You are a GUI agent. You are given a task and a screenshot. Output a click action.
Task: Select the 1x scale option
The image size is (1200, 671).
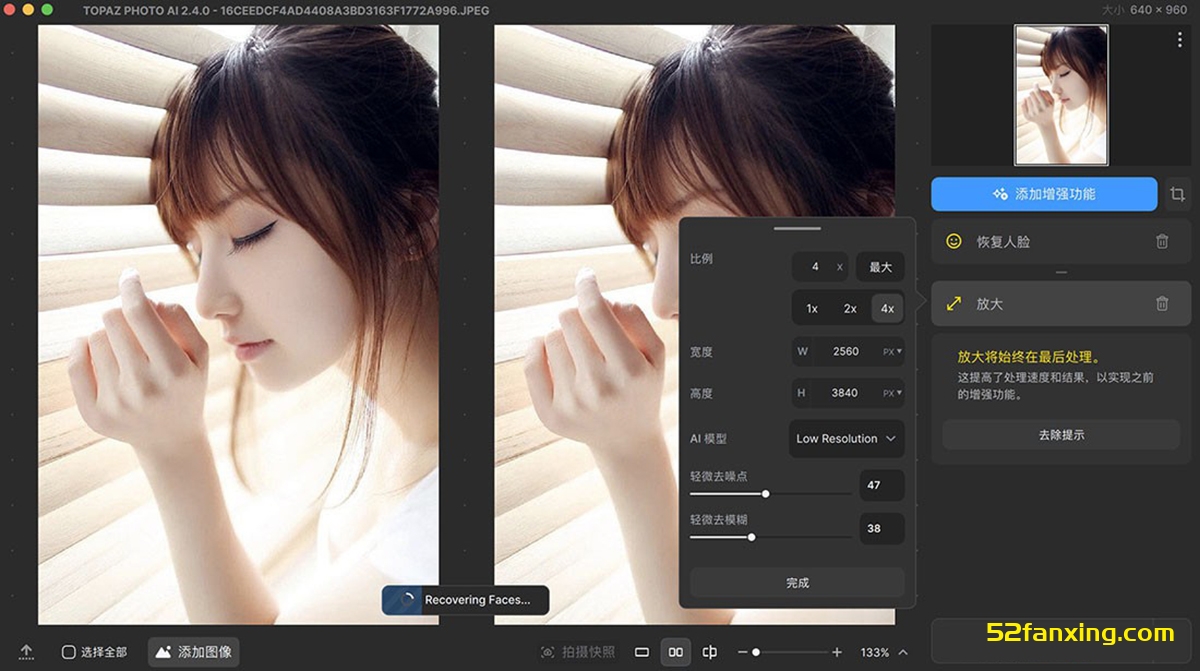pyautogui.click(x=812, y=309)
